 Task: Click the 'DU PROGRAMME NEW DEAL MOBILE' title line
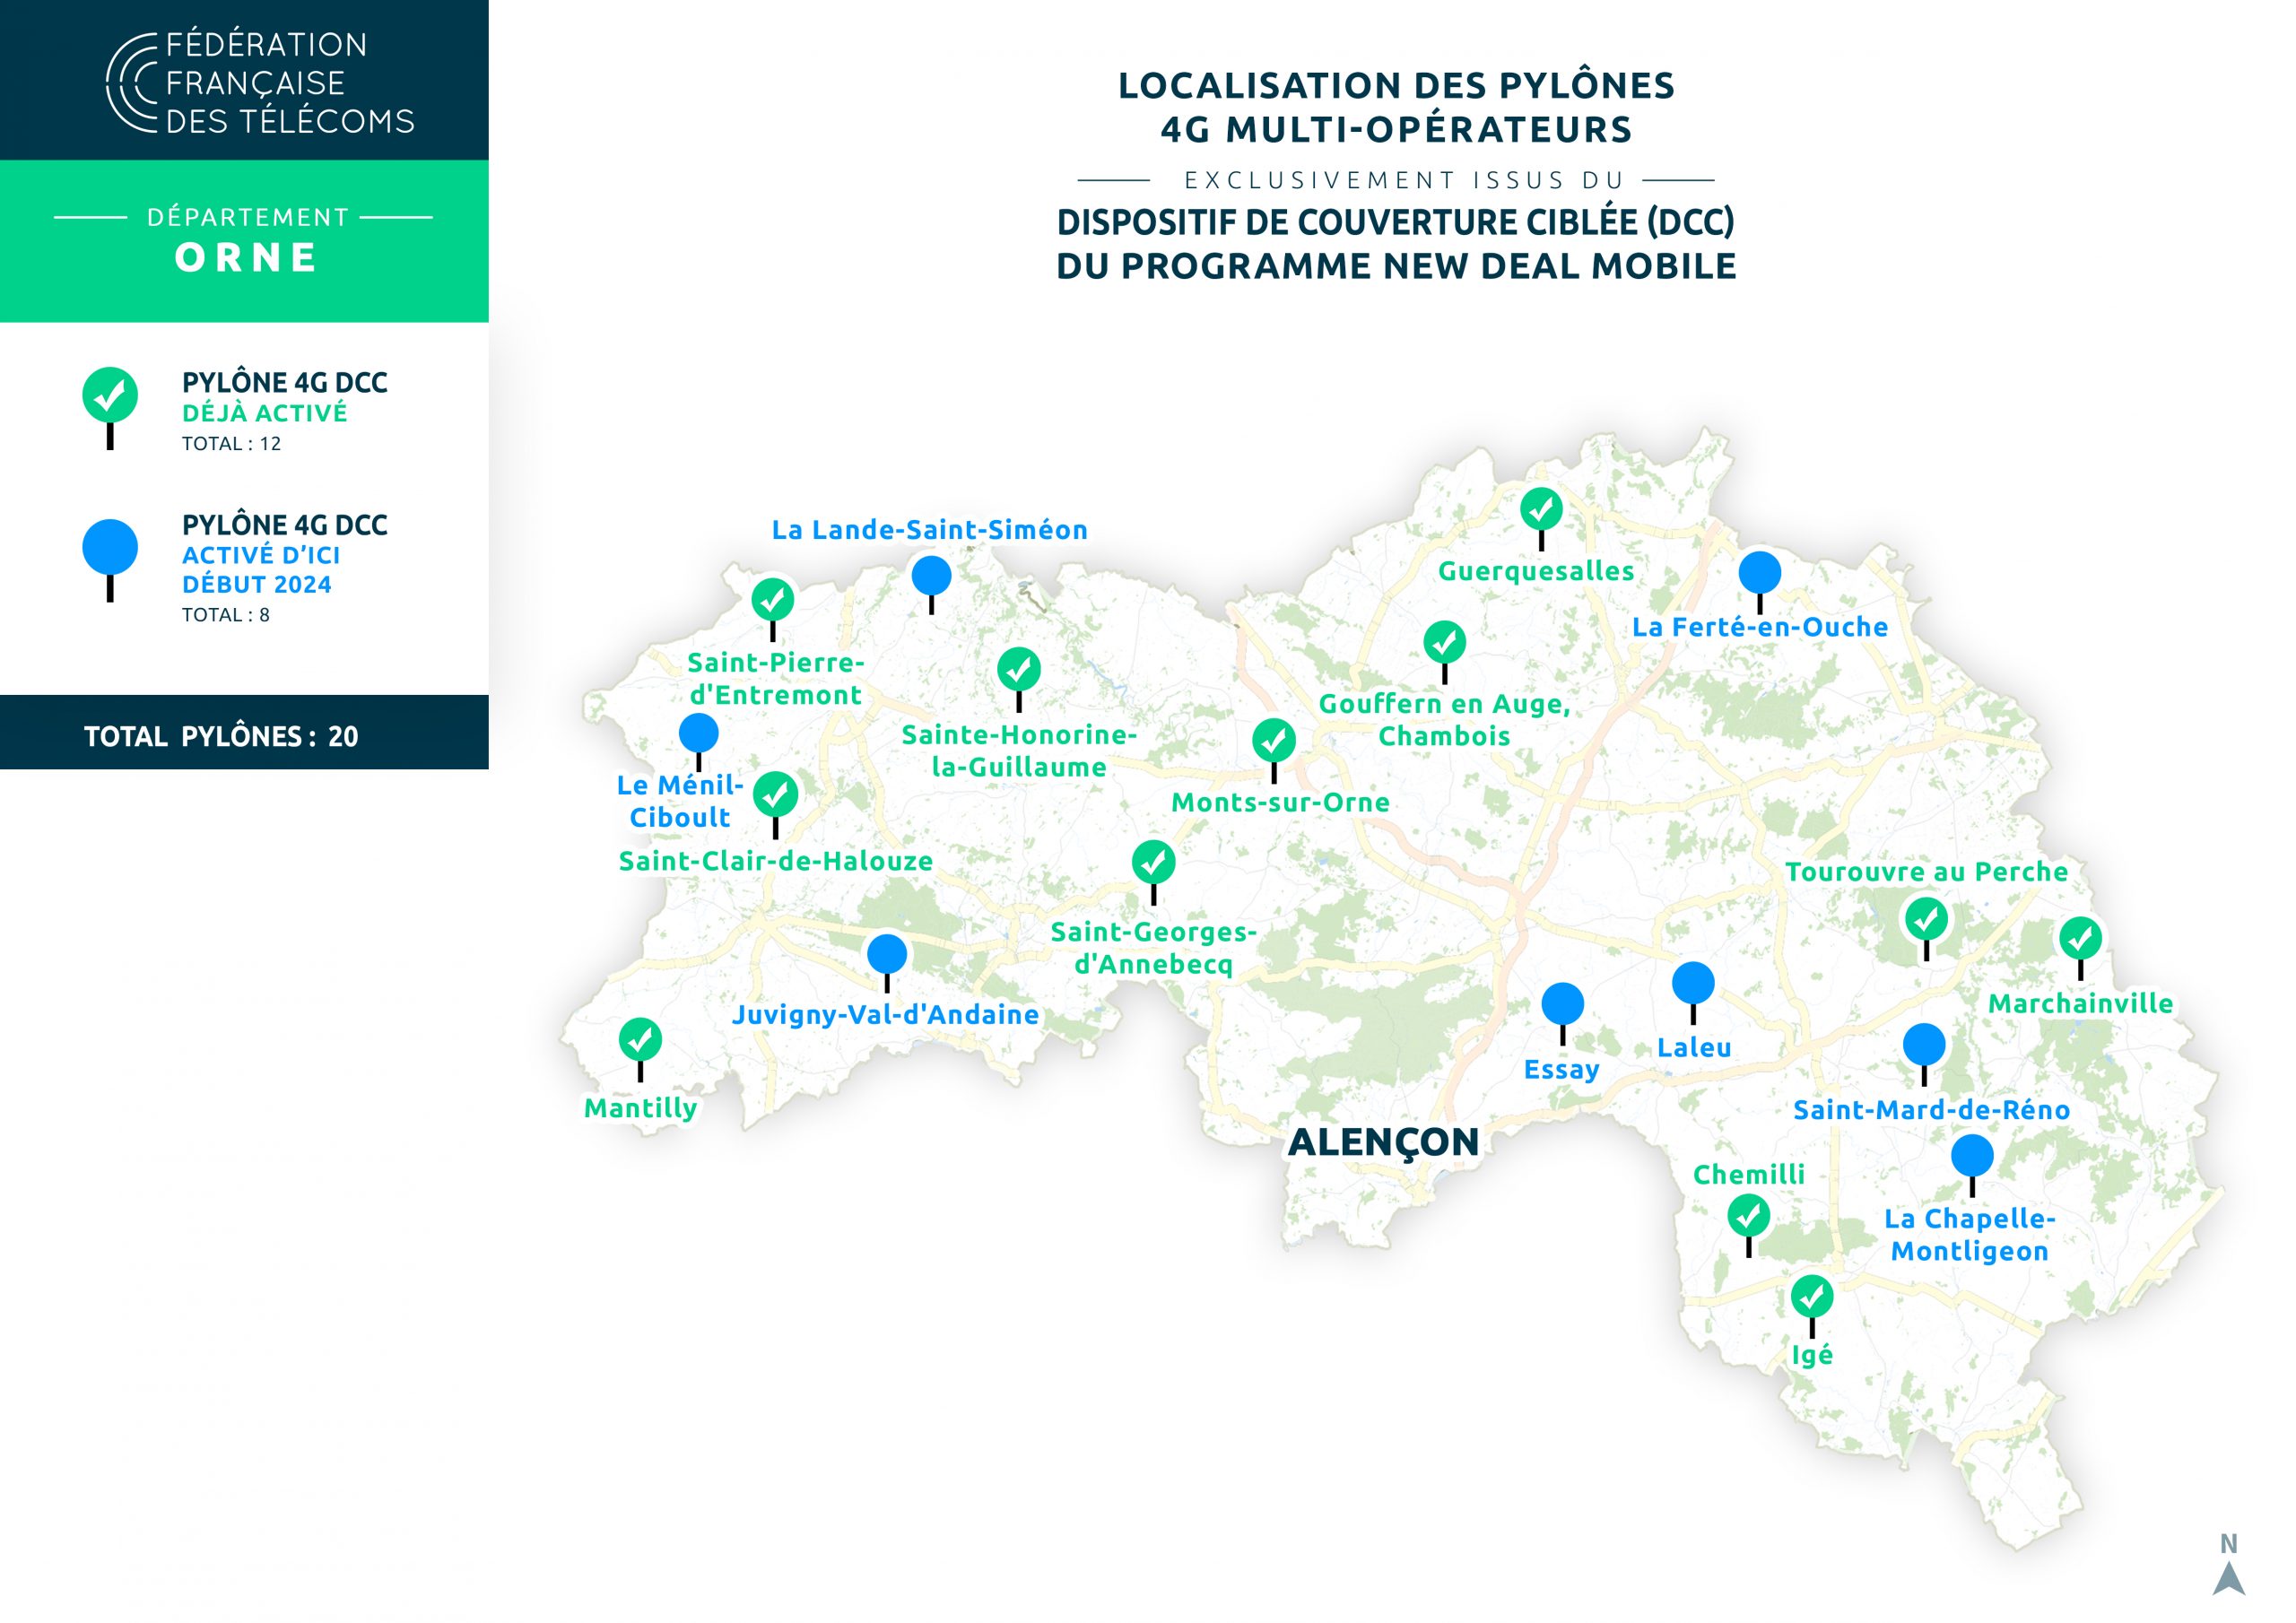tap(1396, 266)
